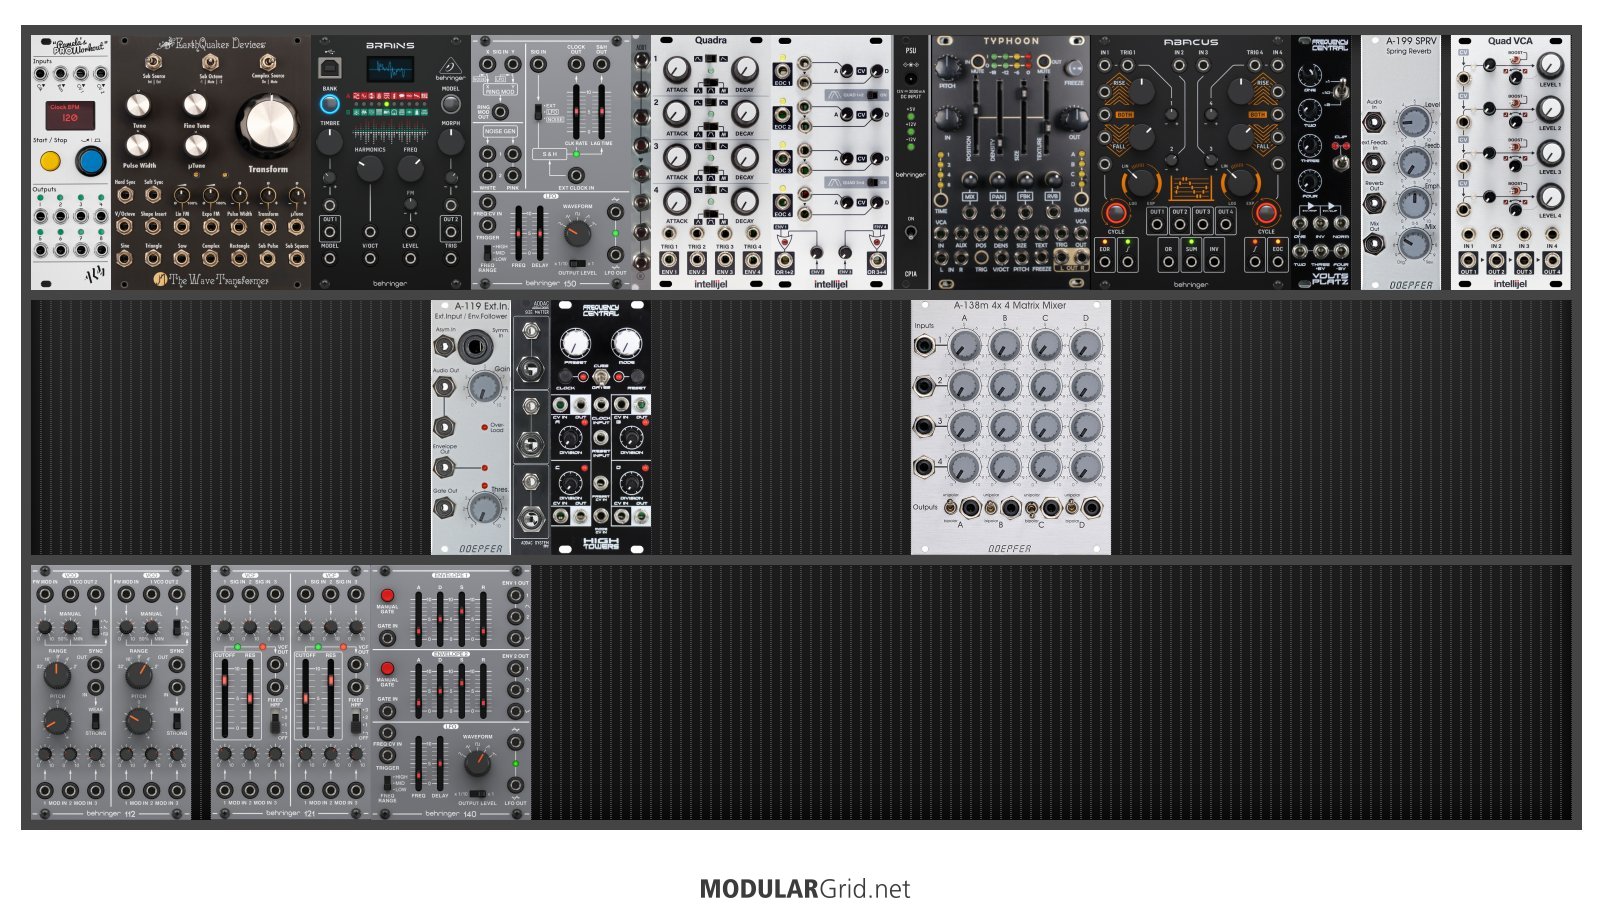Click the OUT 4 jack on Quad VCA
Screen dimensions: 1612x910
[1551, 261]
